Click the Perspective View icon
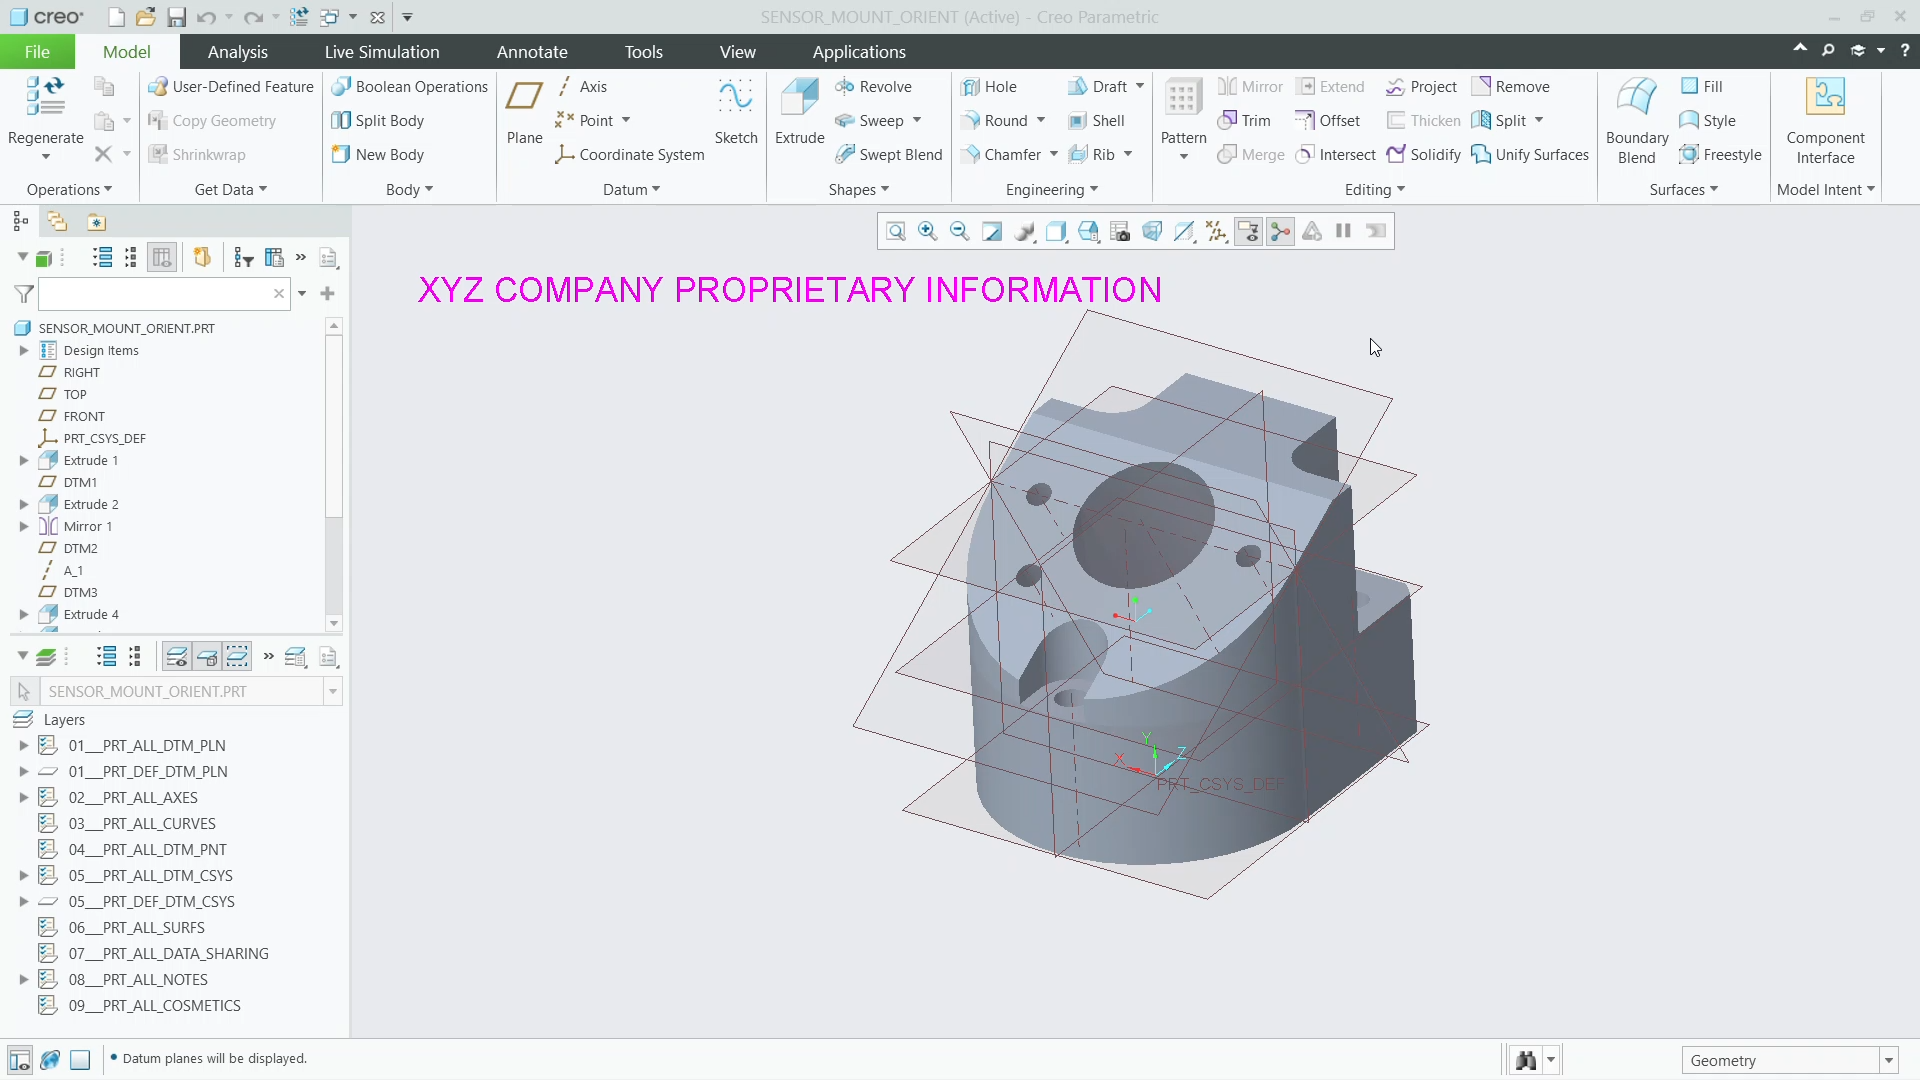1920x1080 pixels. (x=1152, y=231)
